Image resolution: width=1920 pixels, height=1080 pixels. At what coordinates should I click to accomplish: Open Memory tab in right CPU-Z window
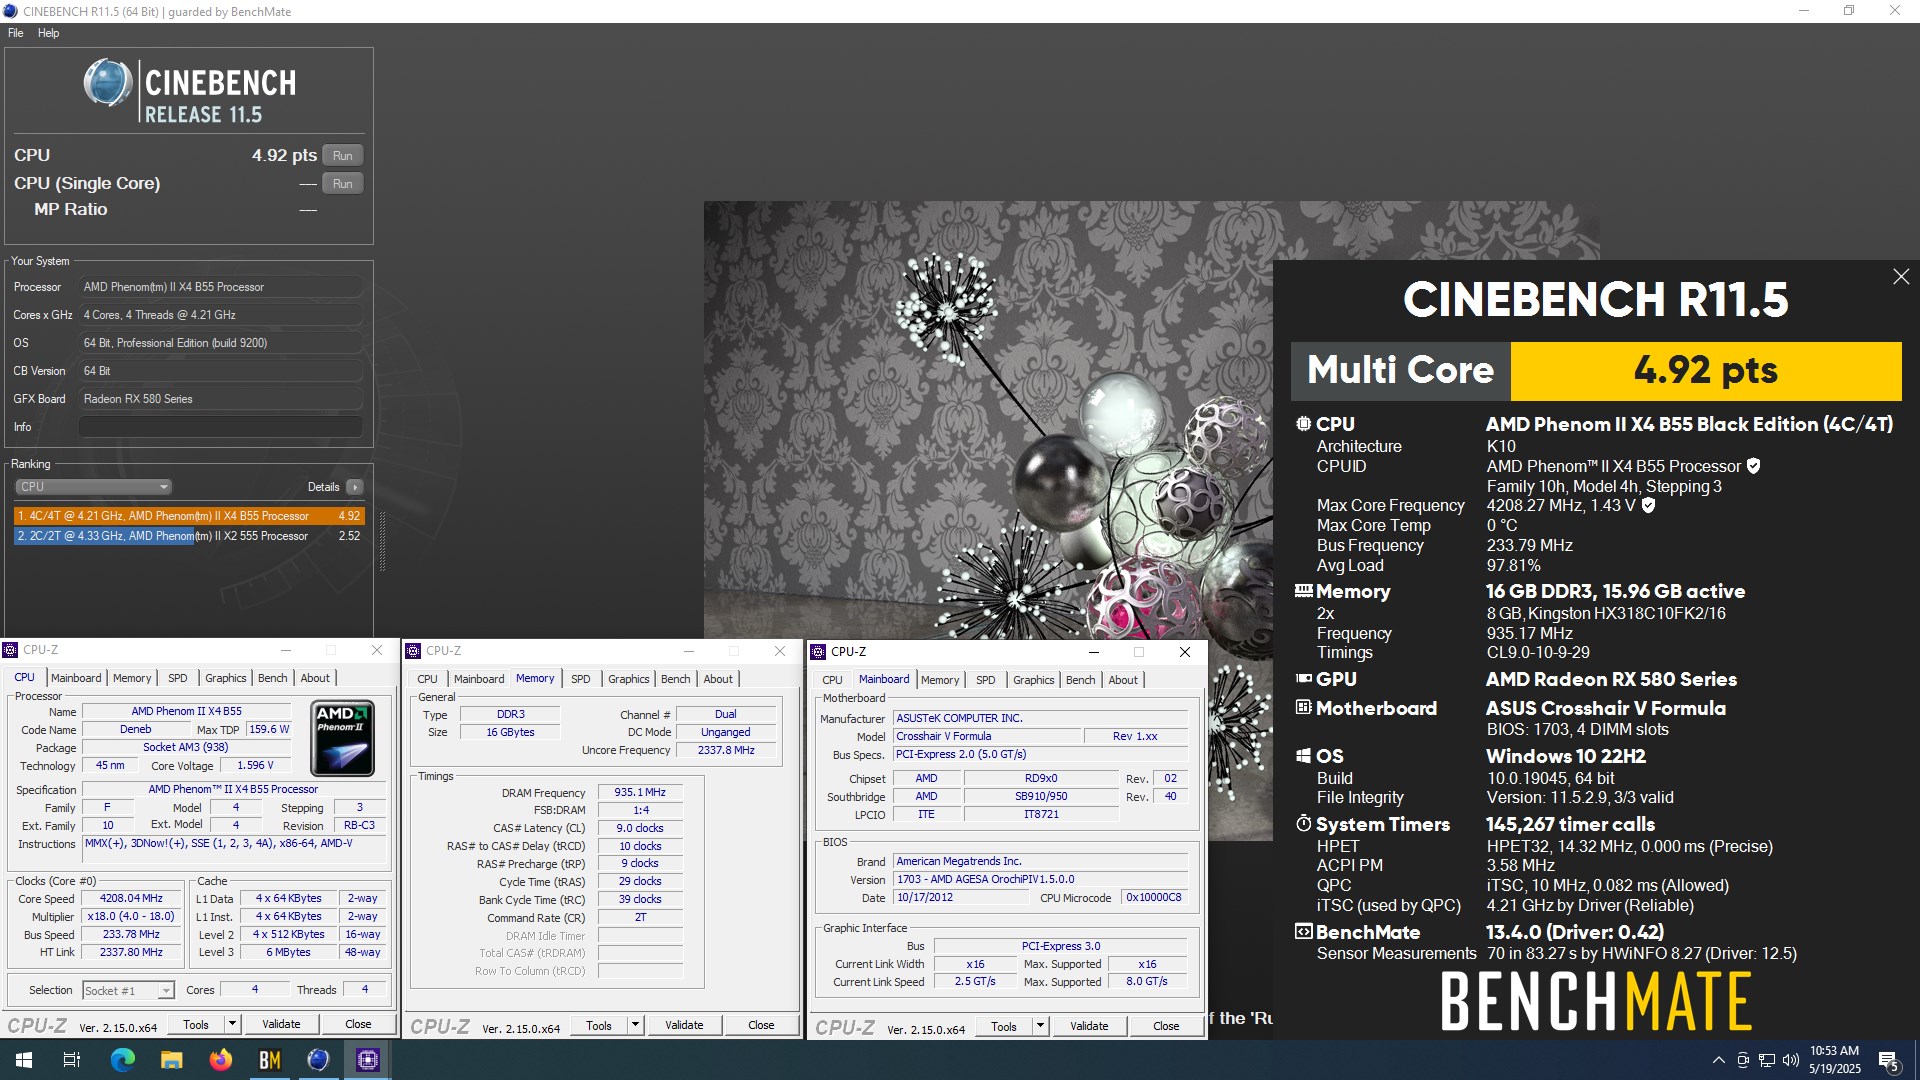click(940, 680)
